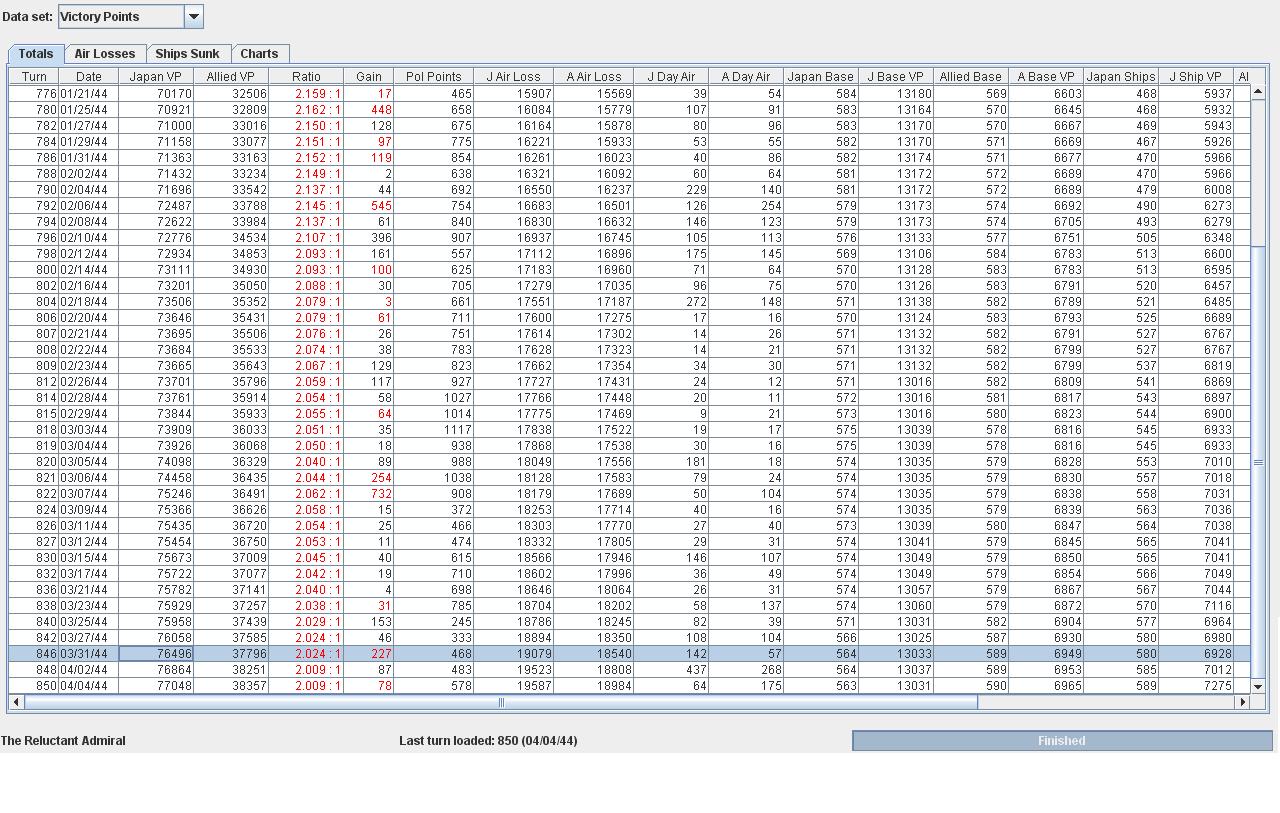Click the Allied Base column header
1280x813 pixels.
click(971, 77)
